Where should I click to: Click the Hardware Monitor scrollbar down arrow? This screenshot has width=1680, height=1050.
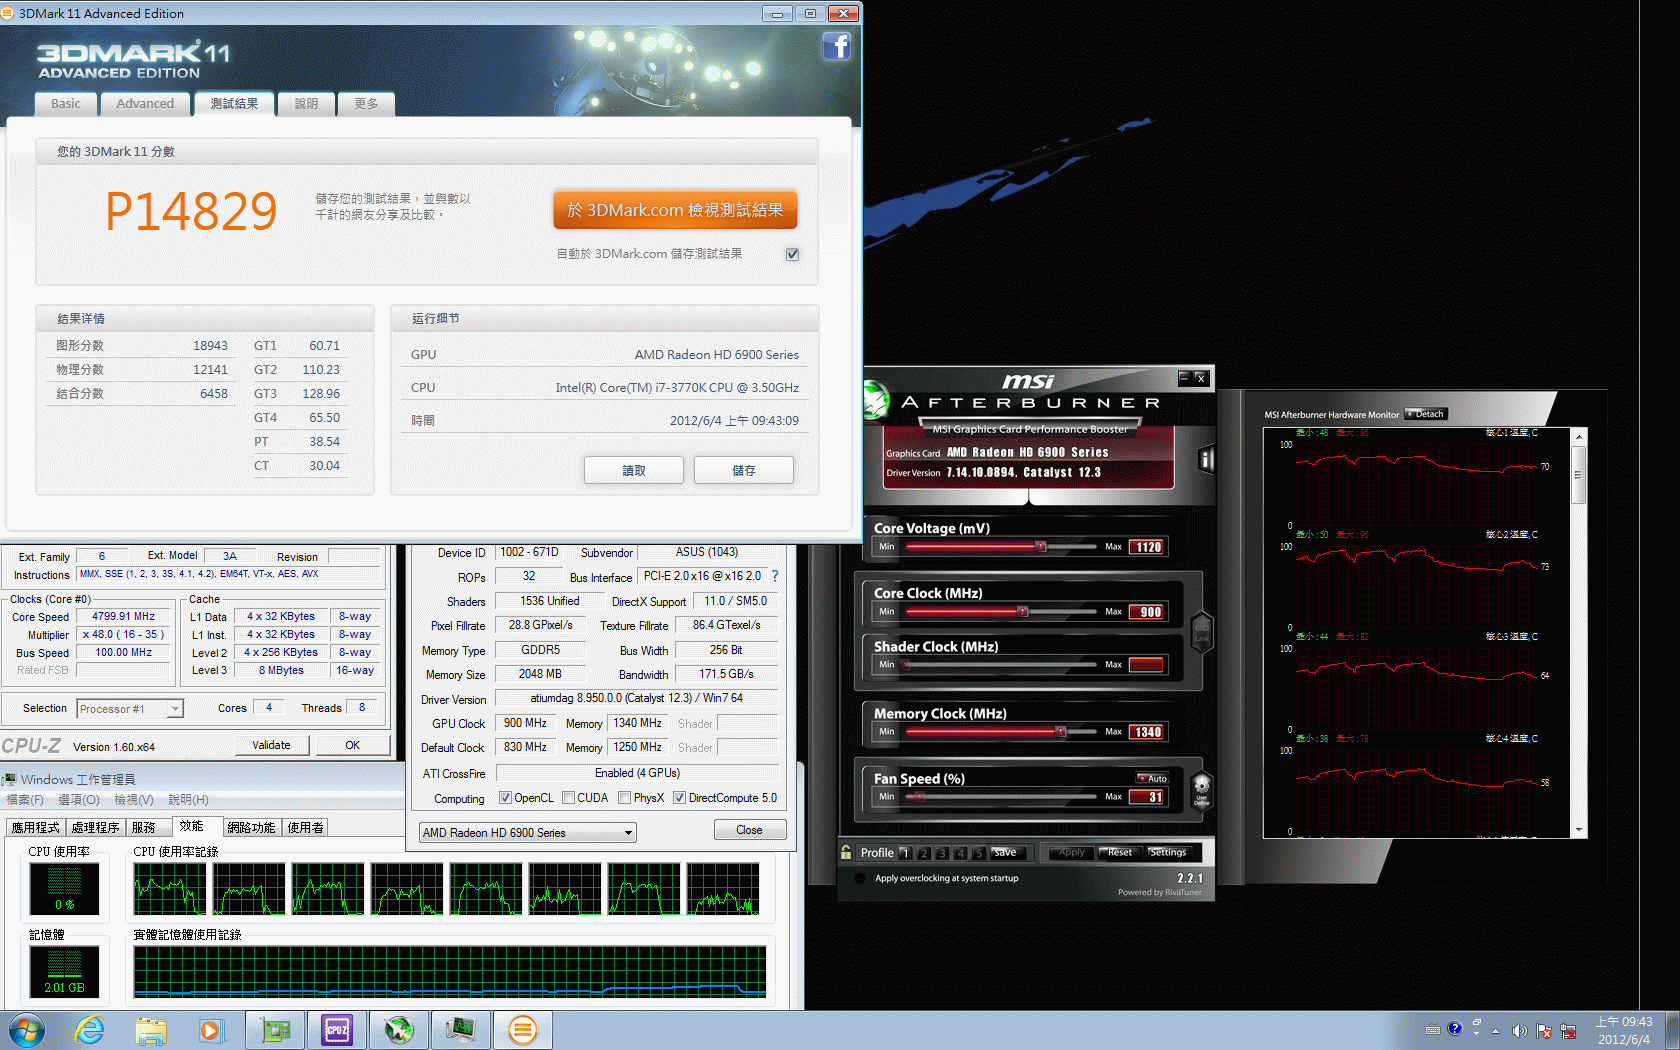pos(1579,830)
